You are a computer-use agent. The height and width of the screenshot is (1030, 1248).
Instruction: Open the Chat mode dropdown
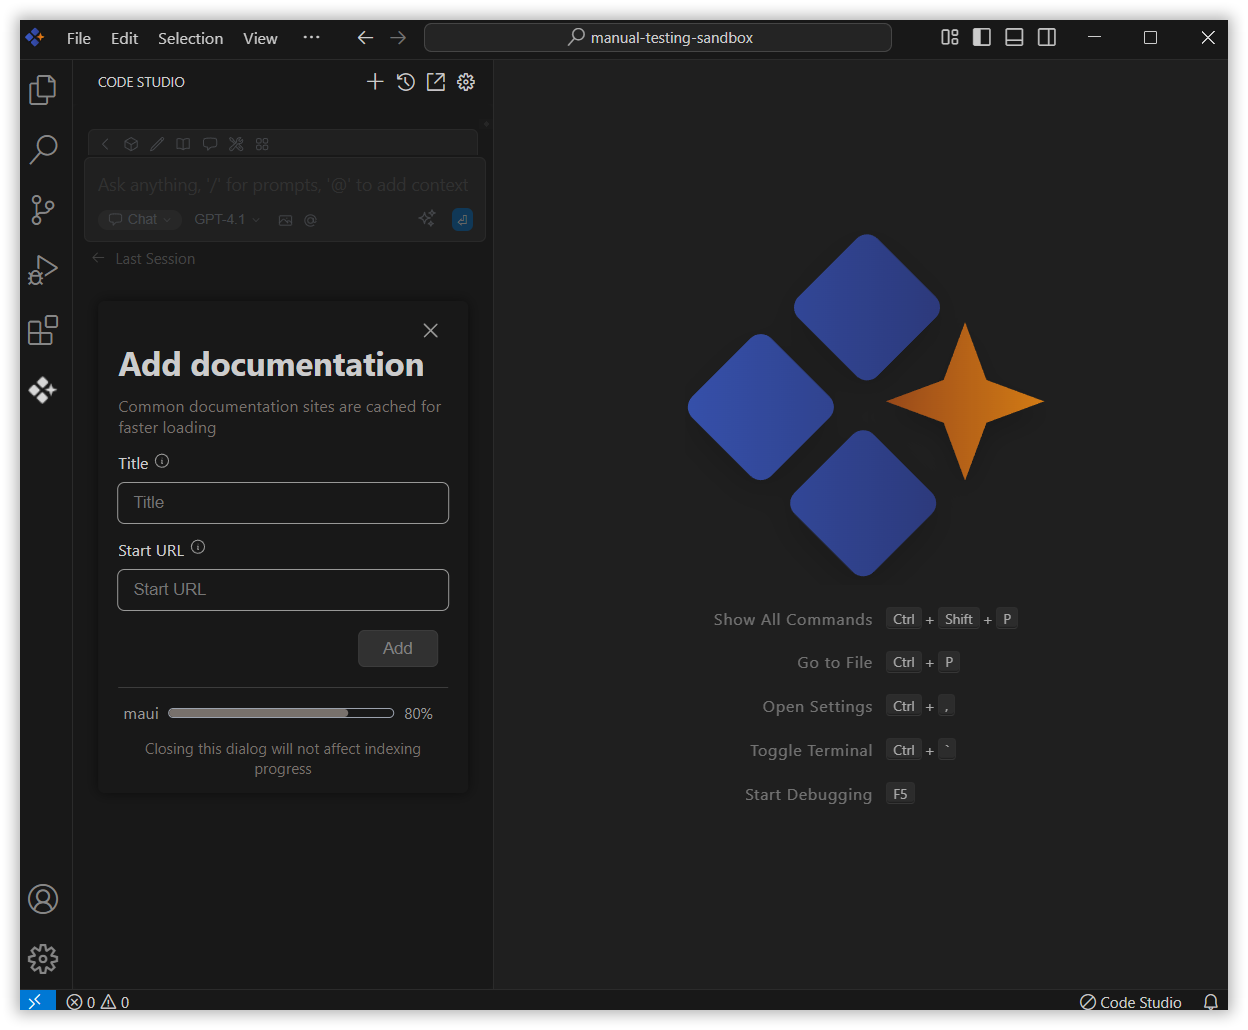[139, 219]
